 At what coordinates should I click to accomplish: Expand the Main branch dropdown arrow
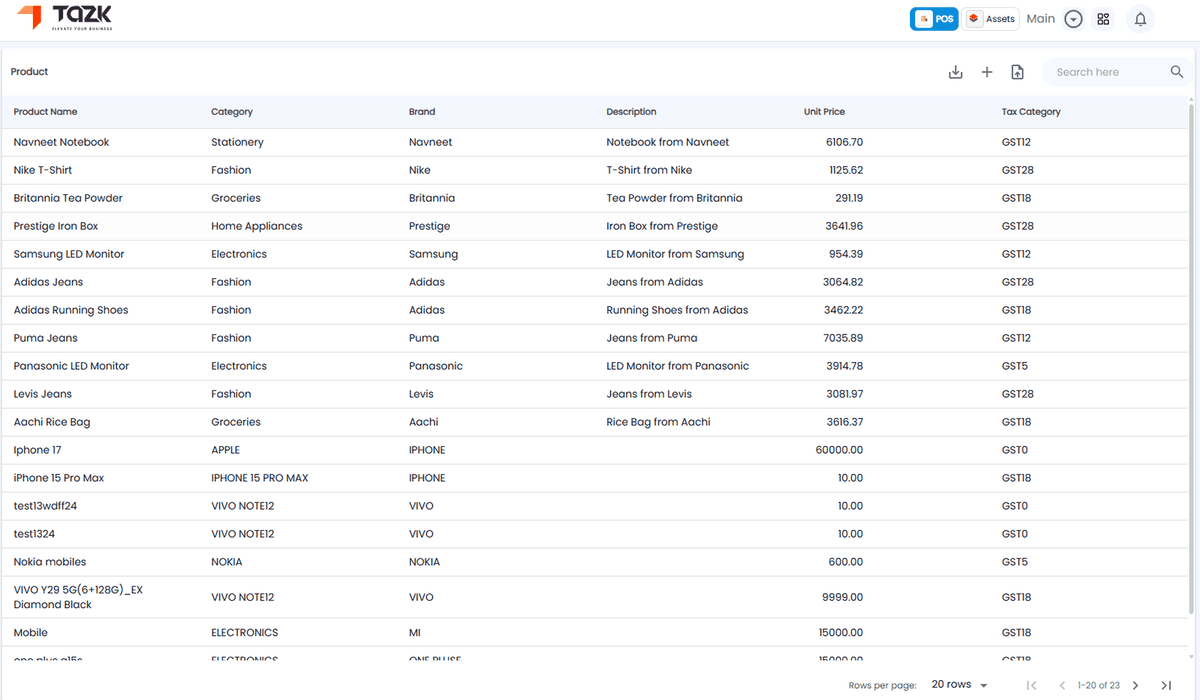(x=1074, y=19)
